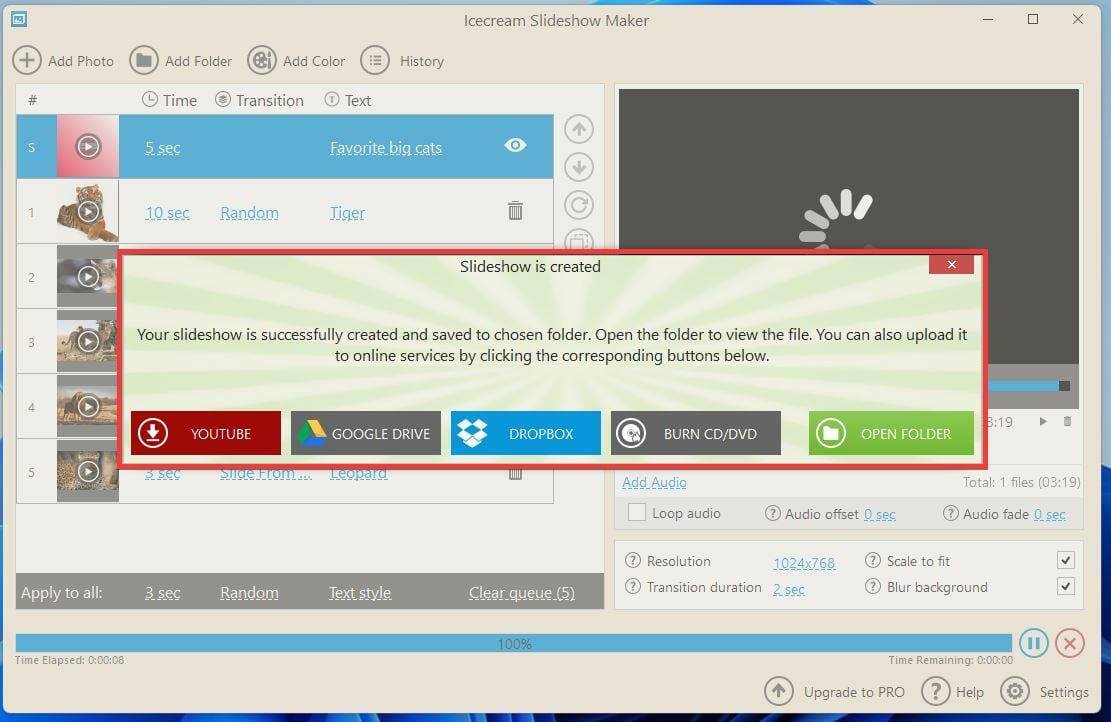This screenshot has height=722, width=1111.
Task: Click Burn CD/DVD button
Action: click(x=696, y=433)
